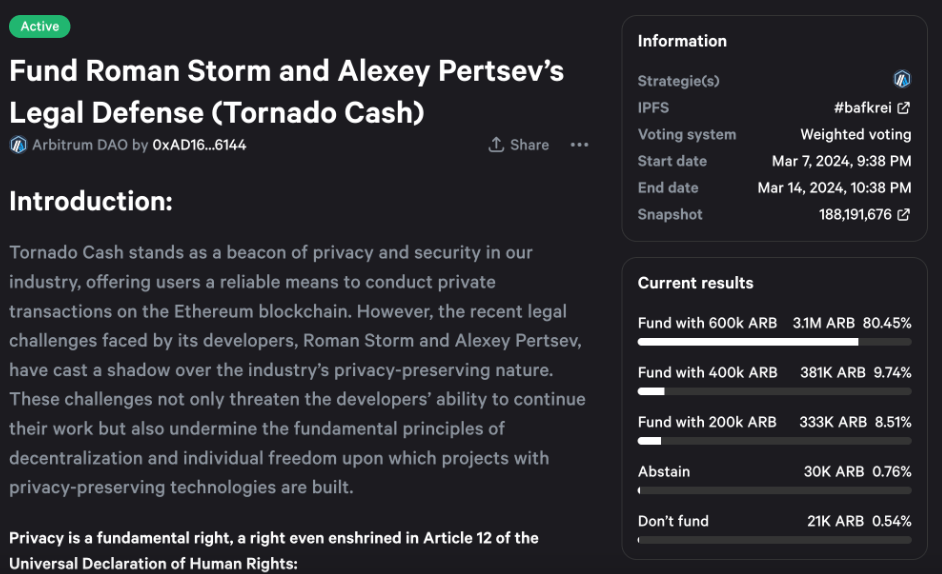
Task: Click the #bafkrei IPFS hash link
Action: coord(862,108)
